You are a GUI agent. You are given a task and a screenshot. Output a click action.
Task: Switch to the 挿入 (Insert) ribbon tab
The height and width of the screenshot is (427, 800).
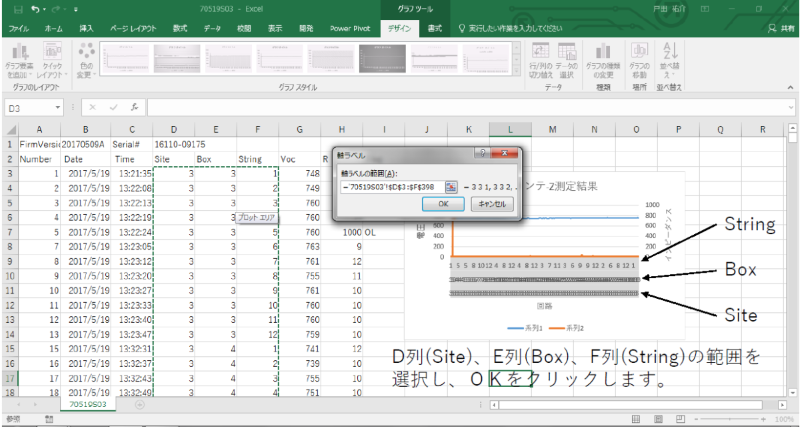(x=87, y=29)
